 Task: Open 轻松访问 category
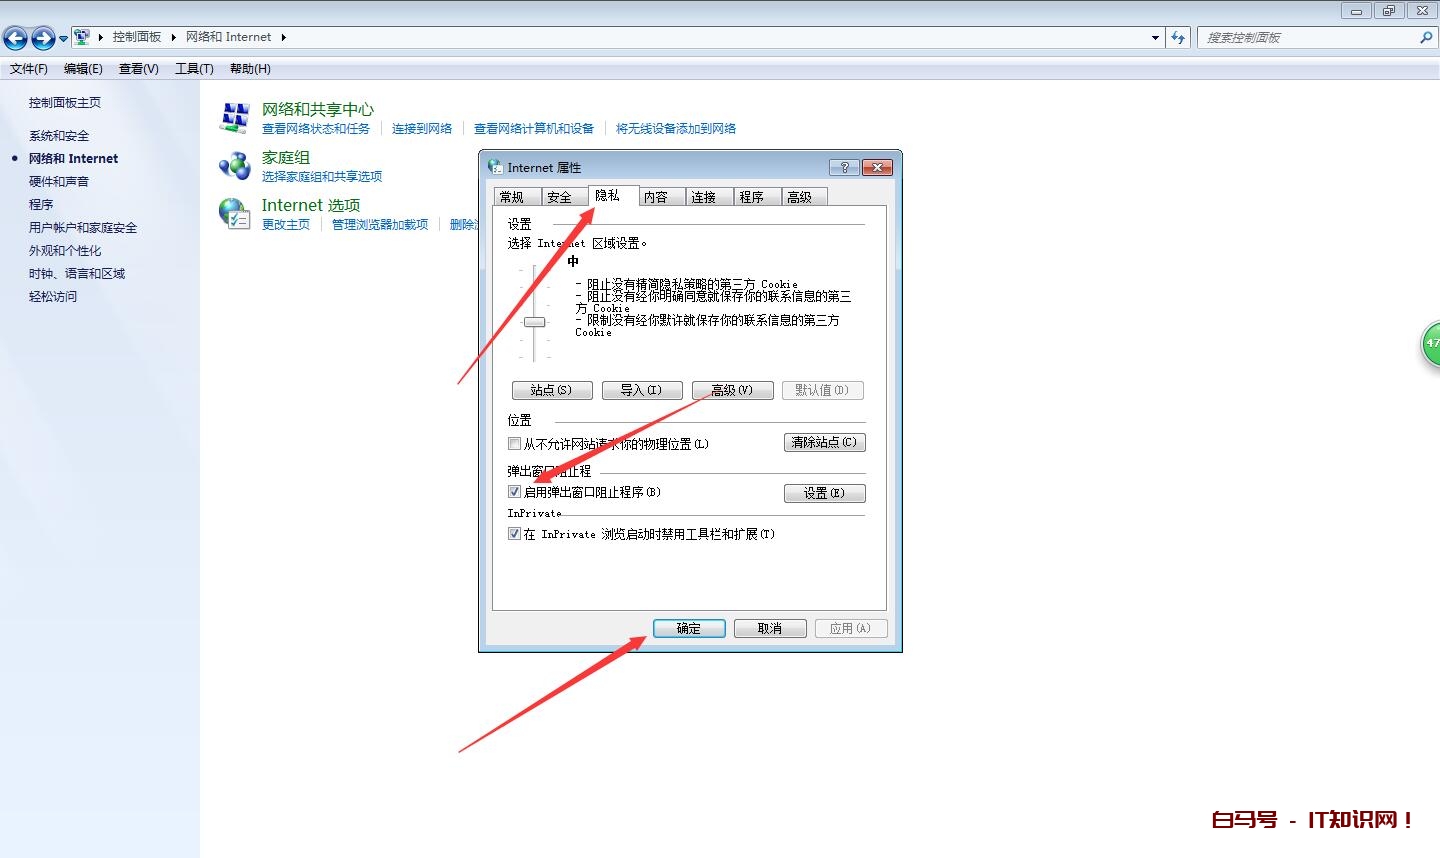coord(53,297)
